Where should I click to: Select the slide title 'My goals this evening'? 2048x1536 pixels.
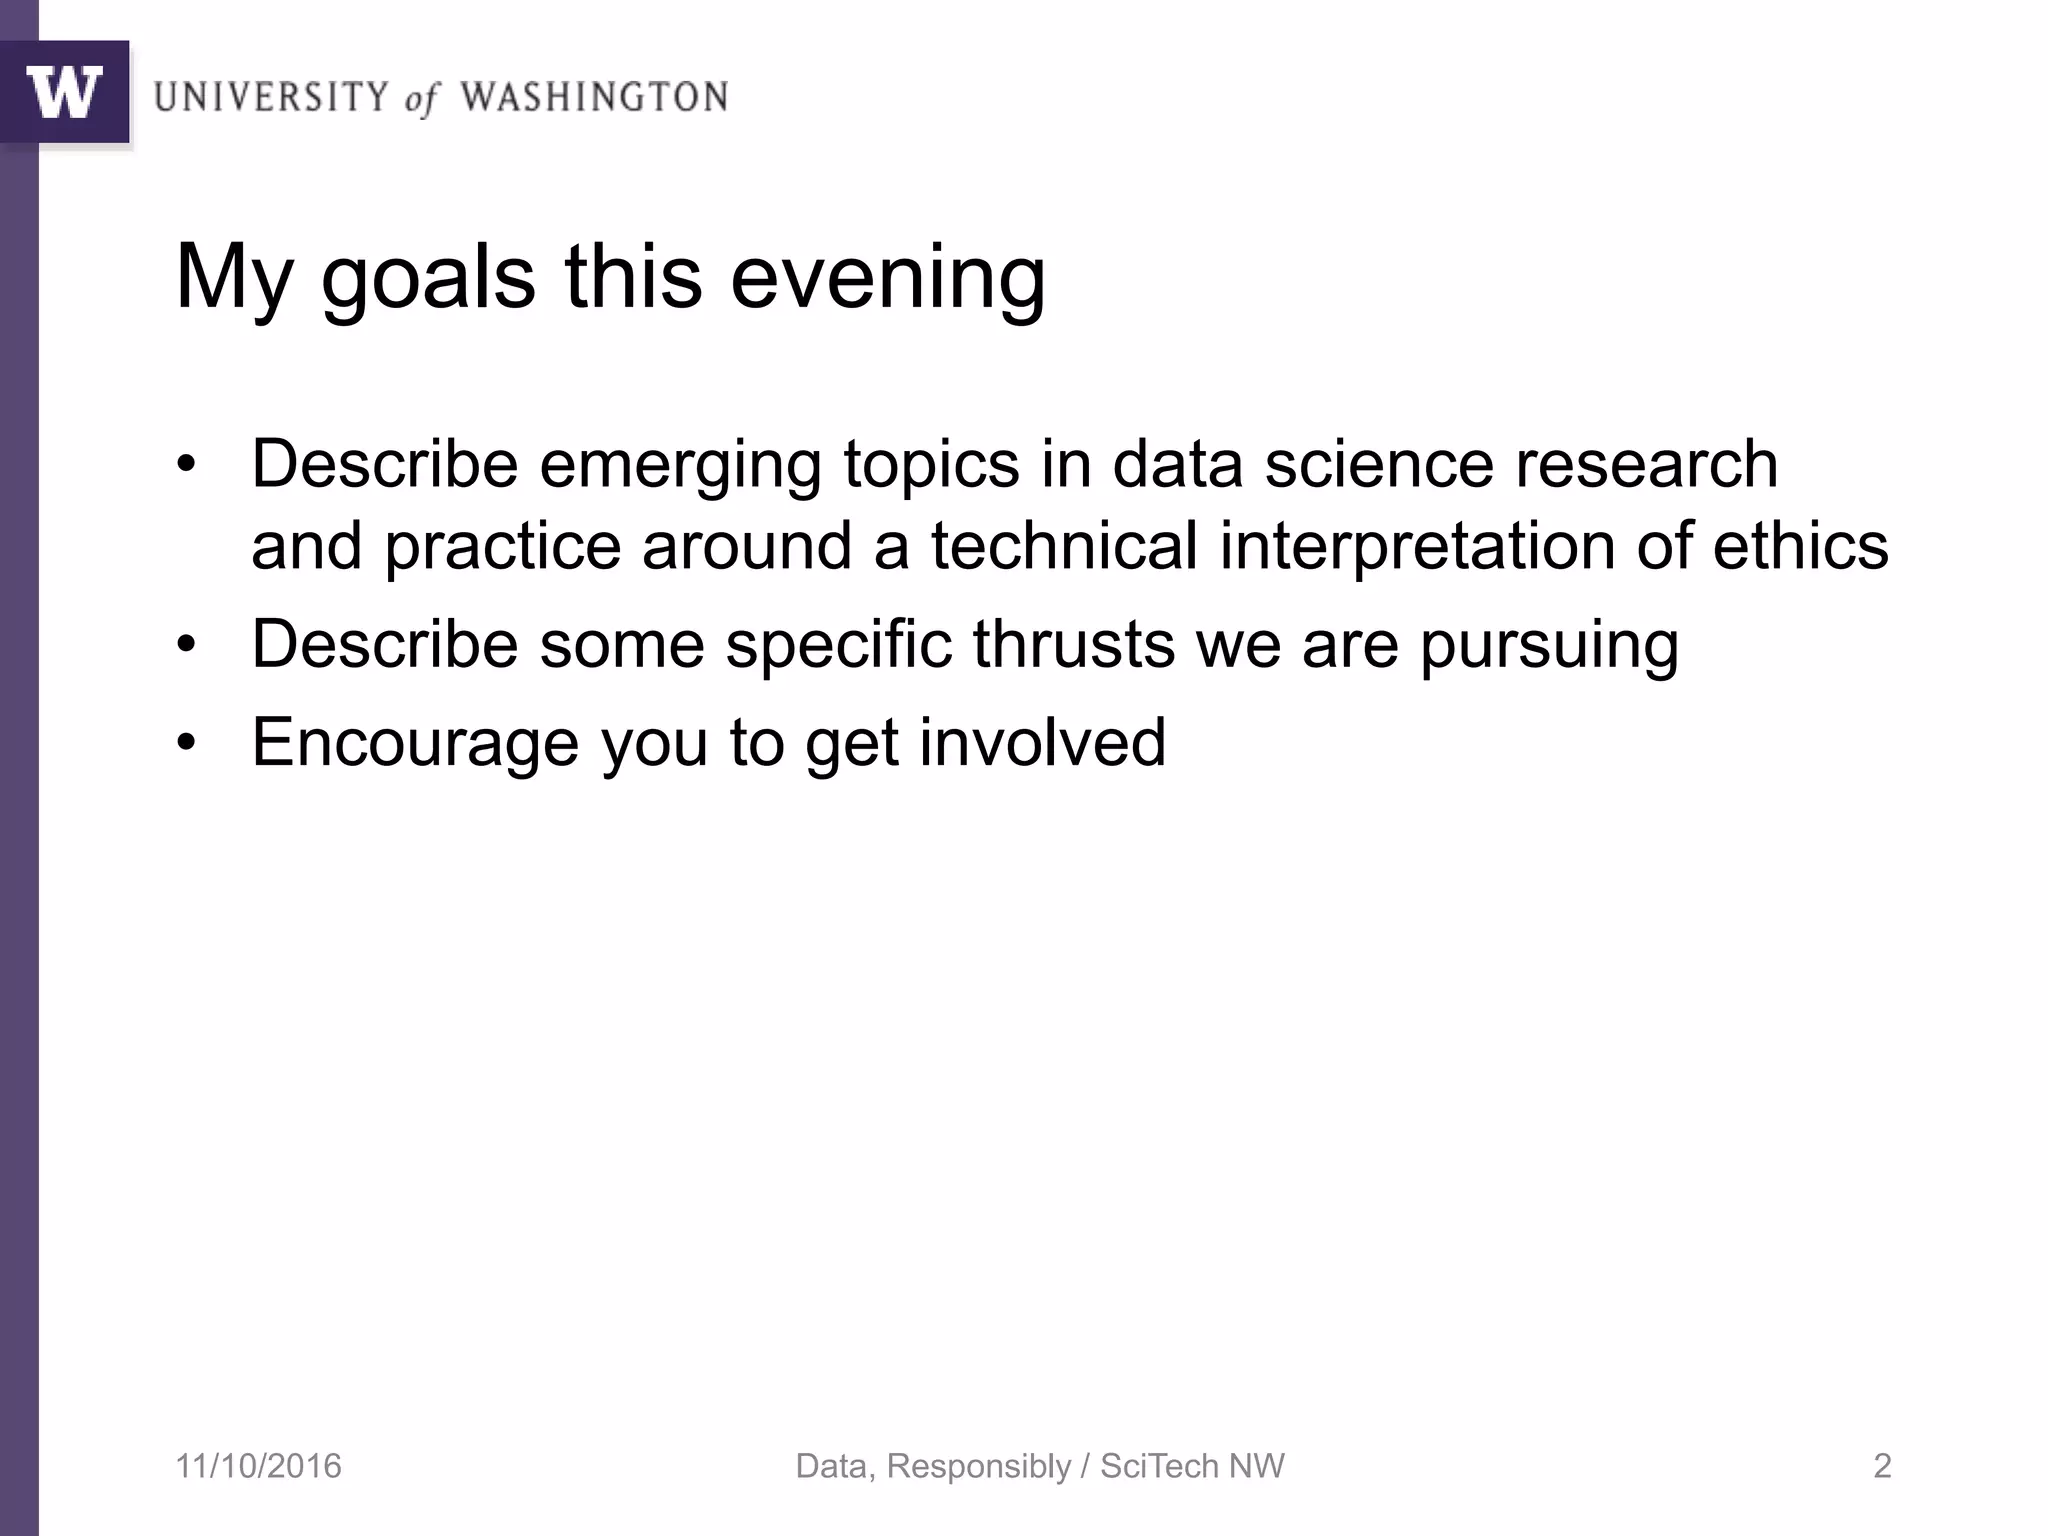coord(610,277)
